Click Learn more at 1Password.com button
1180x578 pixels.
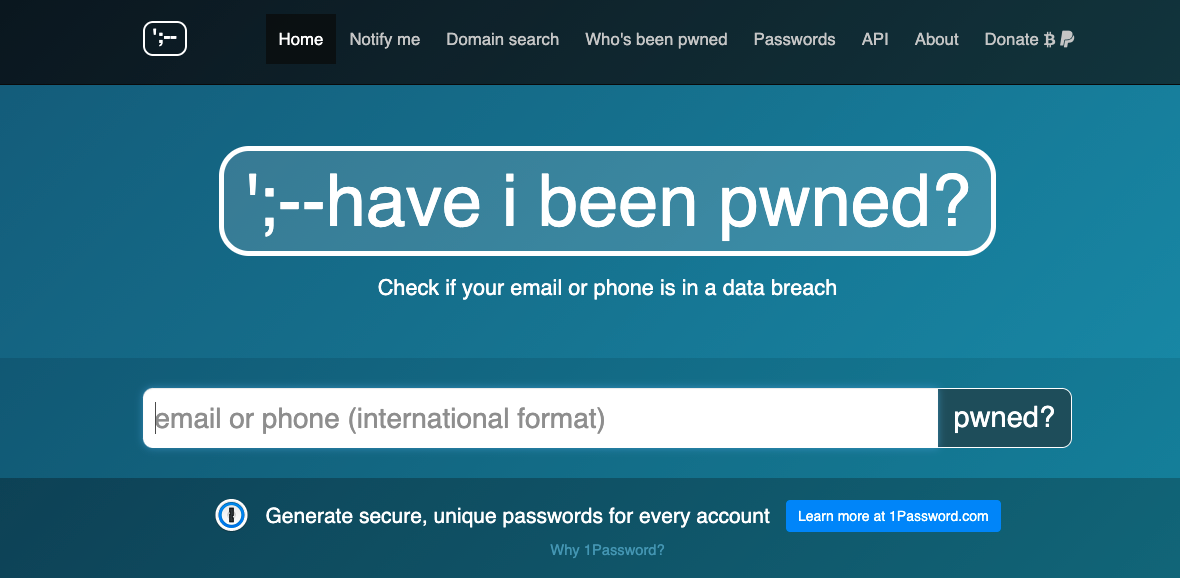coord(893,516)
